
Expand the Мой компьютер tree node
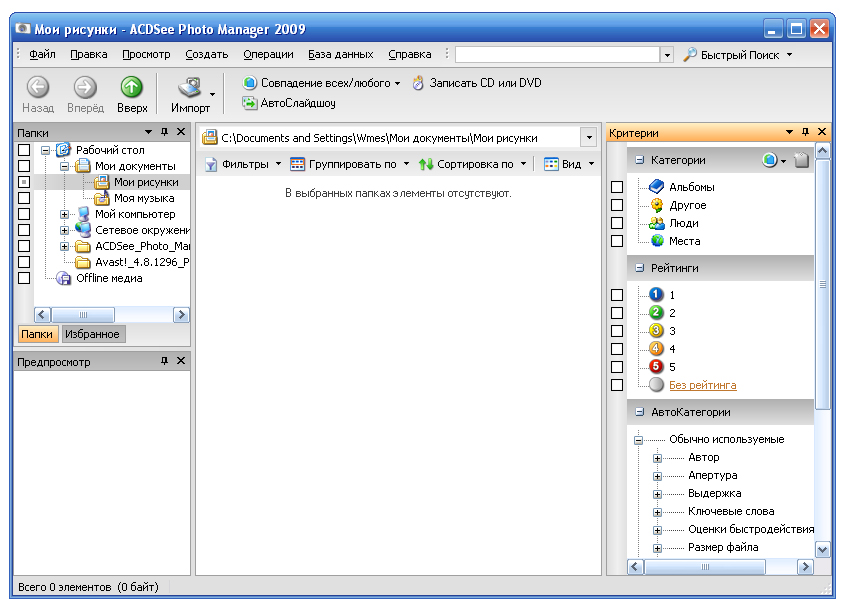[x=64, y=214]
